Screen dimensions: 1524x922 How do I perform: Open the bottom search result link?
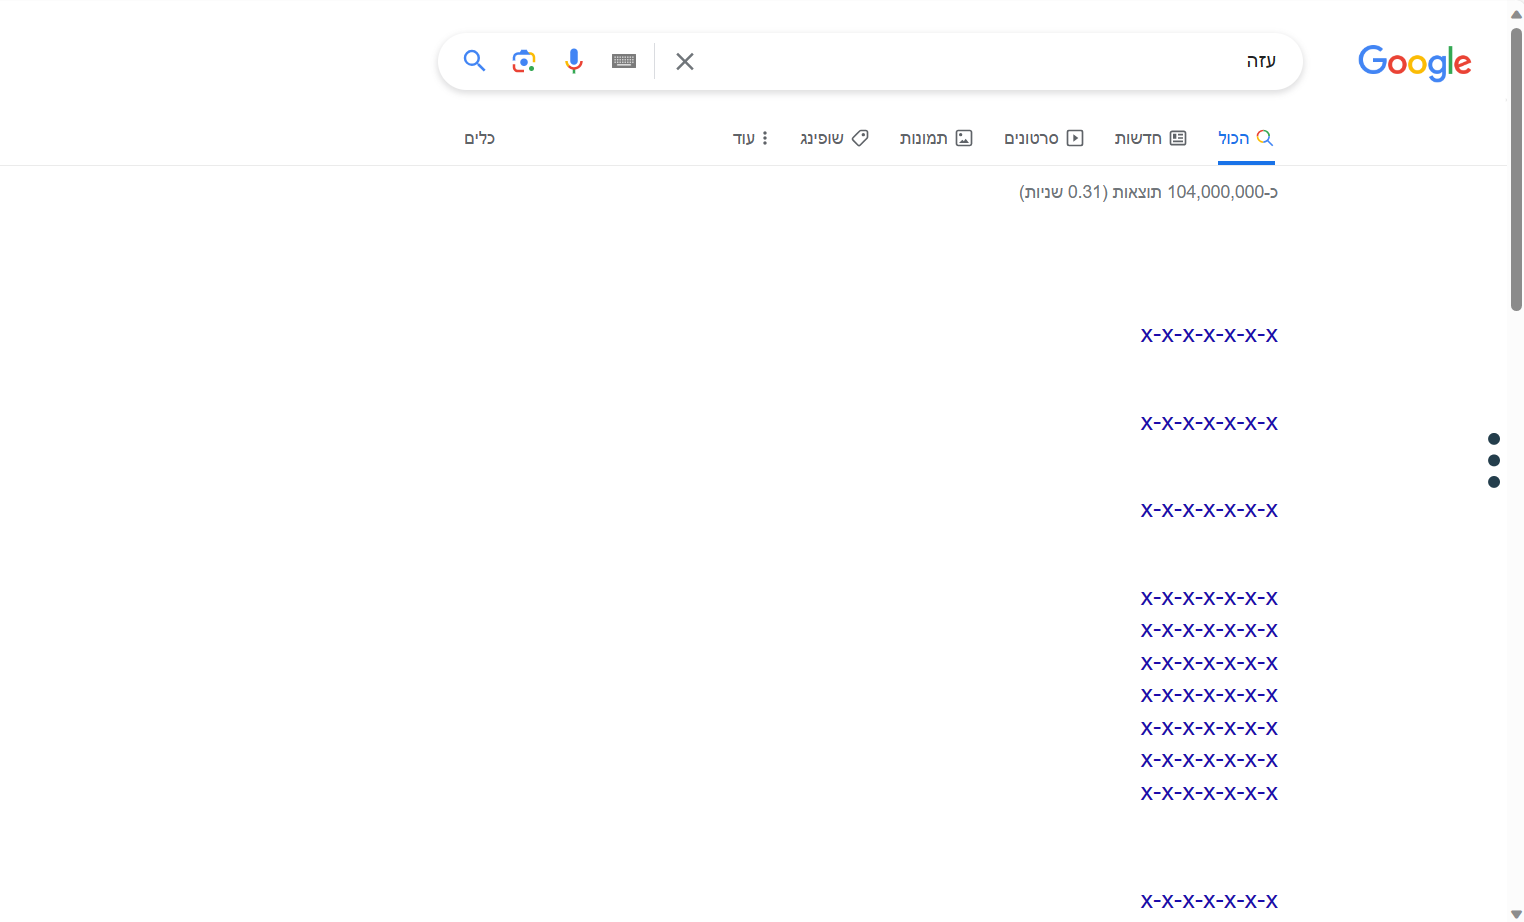tap(1208, 901)
